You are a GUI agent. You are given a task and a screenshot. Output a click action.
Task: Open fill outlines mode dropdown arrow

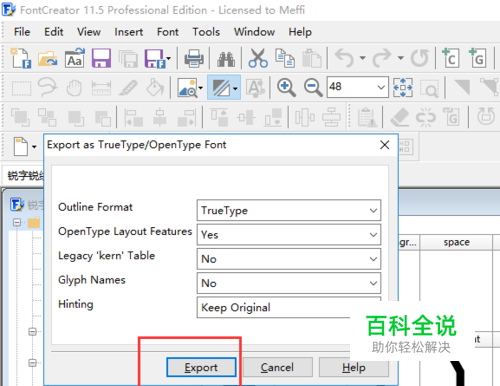click(235, 88)
